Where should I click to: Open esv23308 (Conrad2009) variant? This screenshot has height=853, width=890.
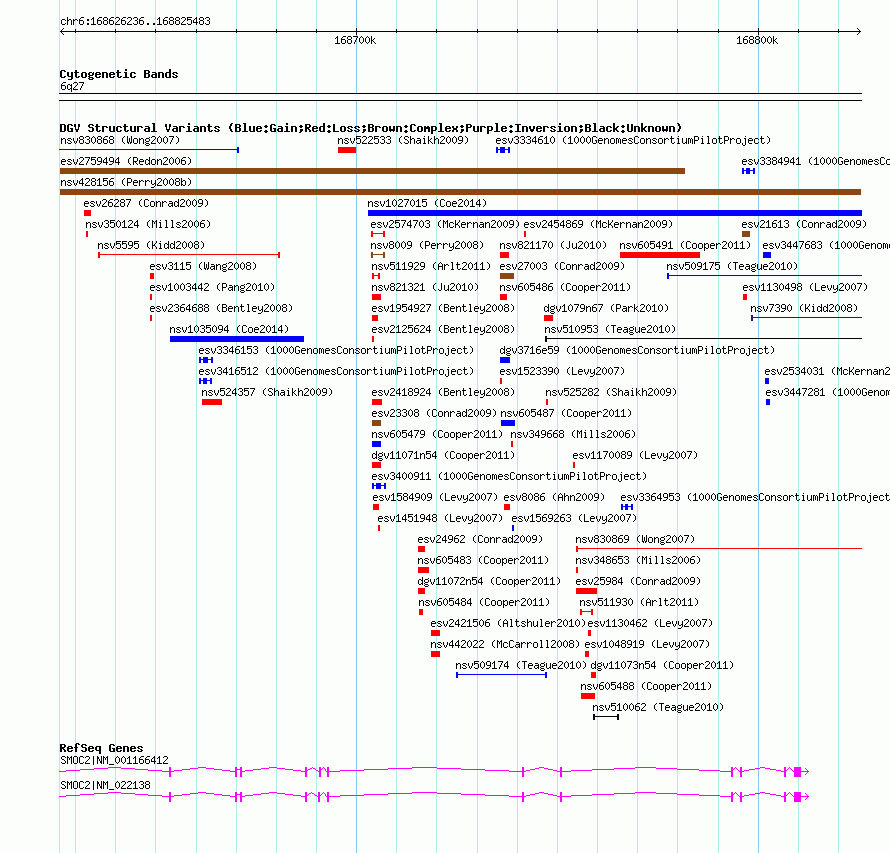click(x=434, y=413)
